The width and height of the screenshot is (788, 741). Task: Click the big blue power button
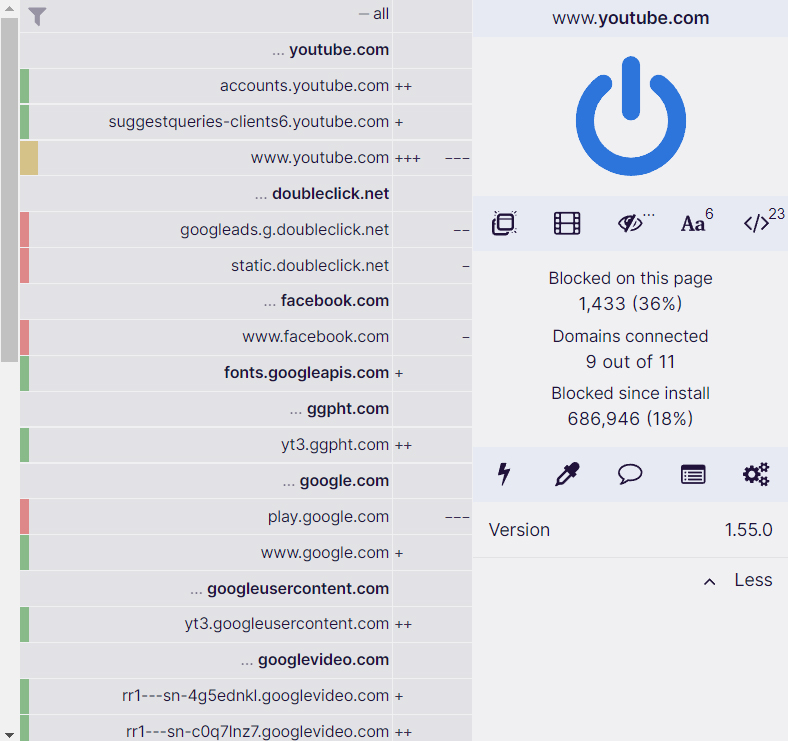pos(631,116)
